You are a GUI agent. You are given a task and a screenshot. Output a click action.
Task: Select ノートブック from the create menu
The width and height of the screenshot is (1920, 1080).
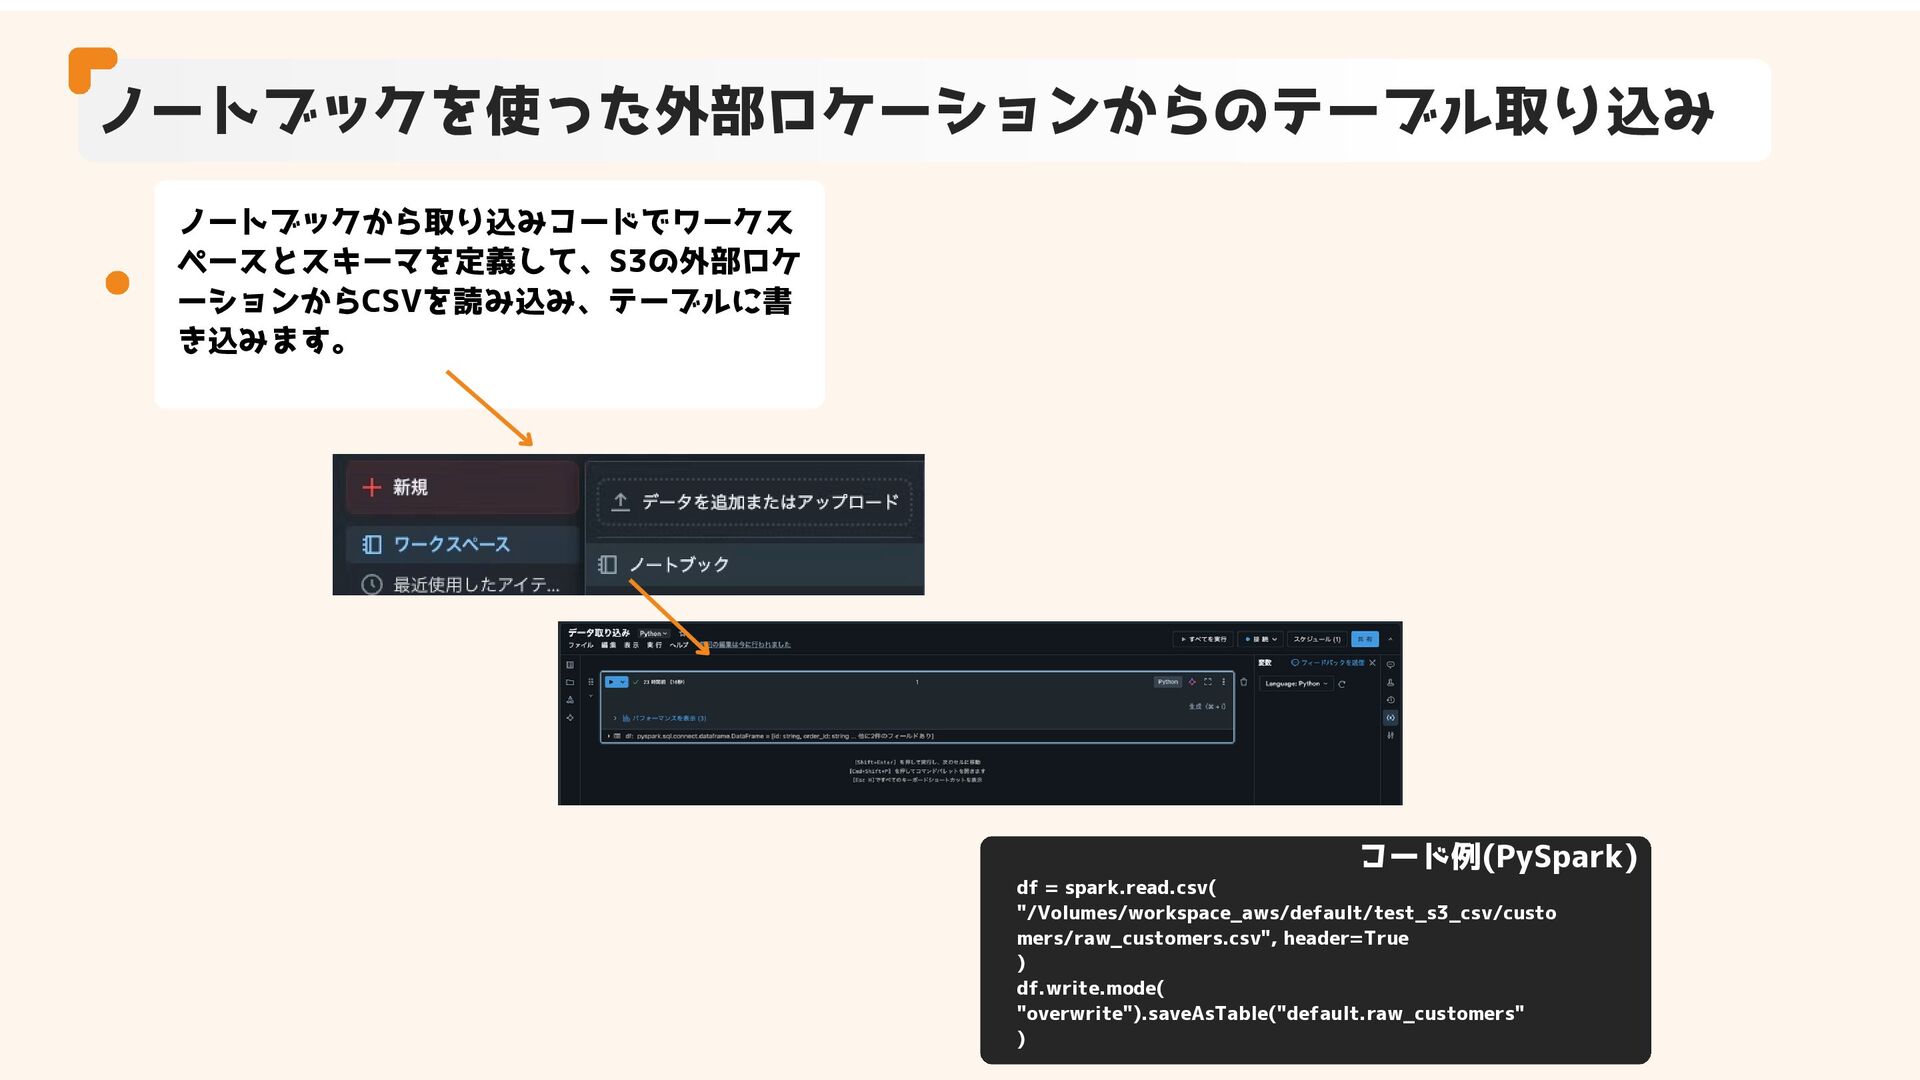point(678,564)
